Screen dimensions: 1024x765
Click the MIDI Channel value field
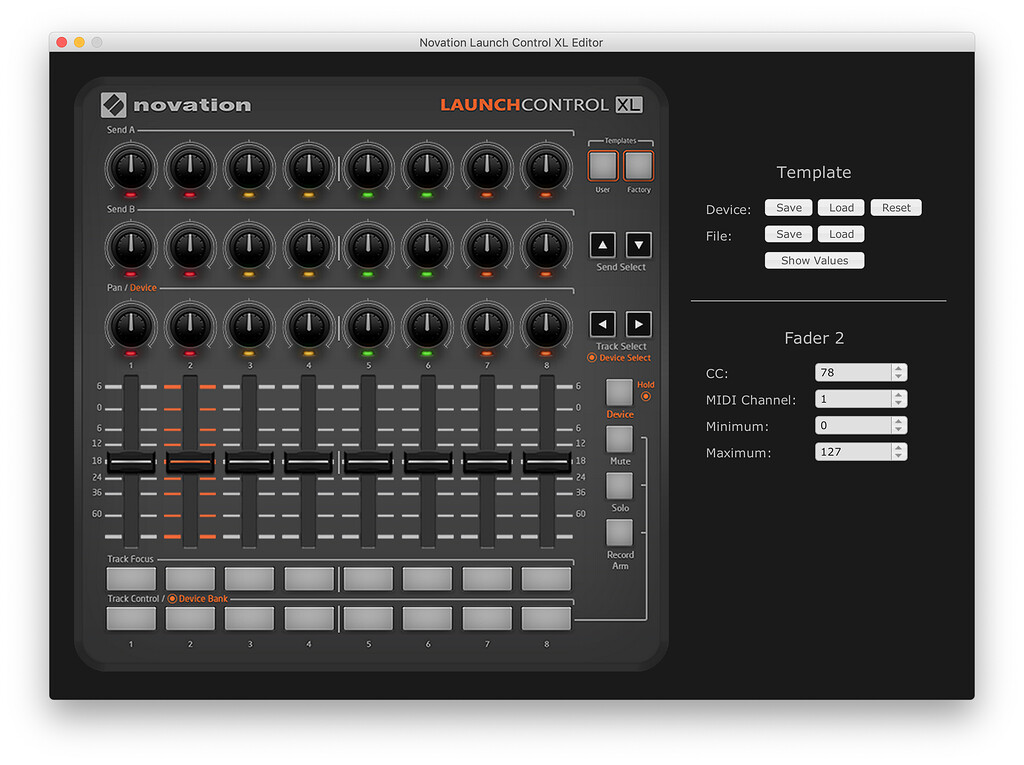(853, 399)
